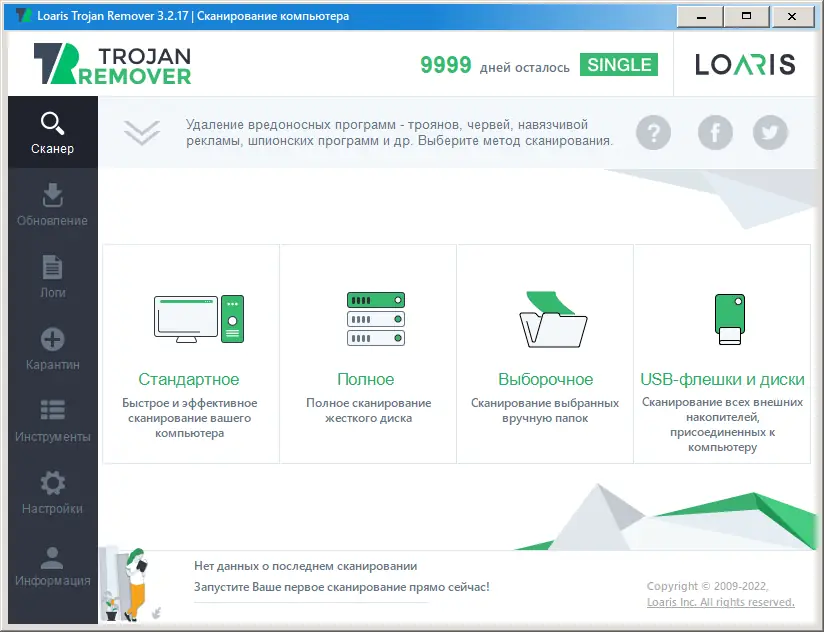Switch to the Логи label
The image size is (824, 632).
pyautogui.click(x=53, y=293)
